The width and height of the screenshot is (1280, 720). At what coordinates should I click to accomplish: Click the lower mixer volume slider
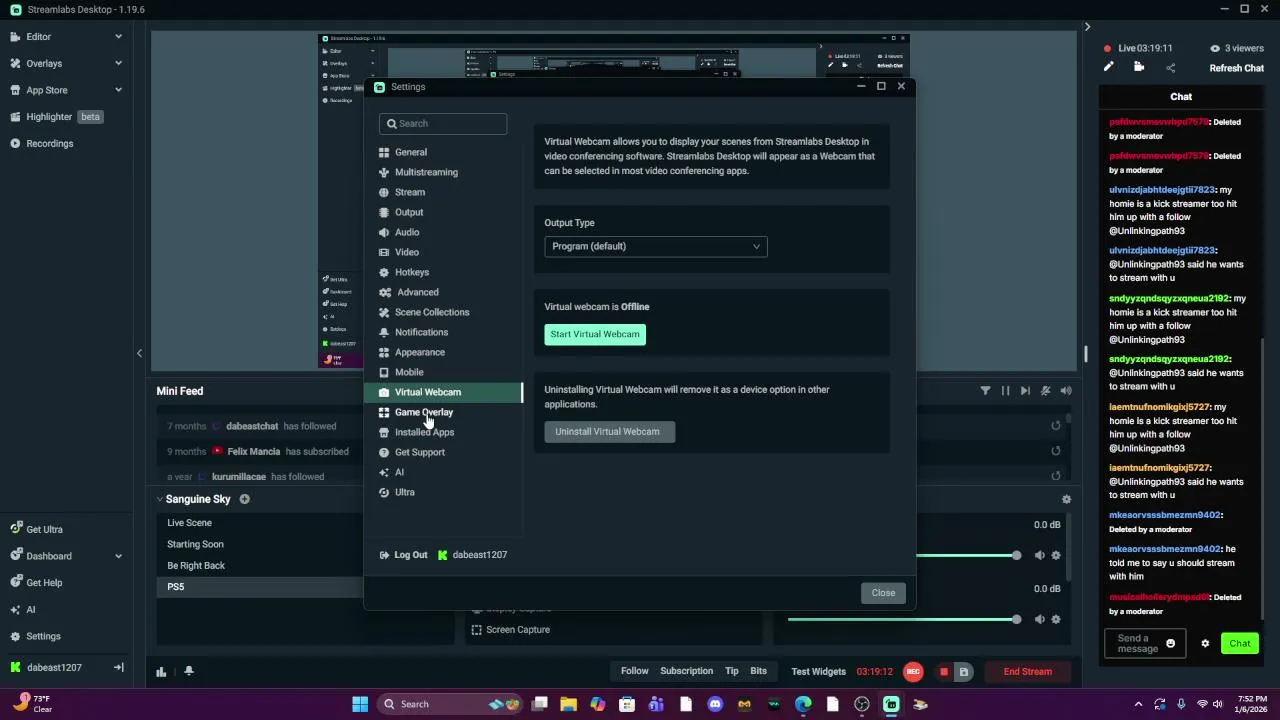tap(904, 619)
